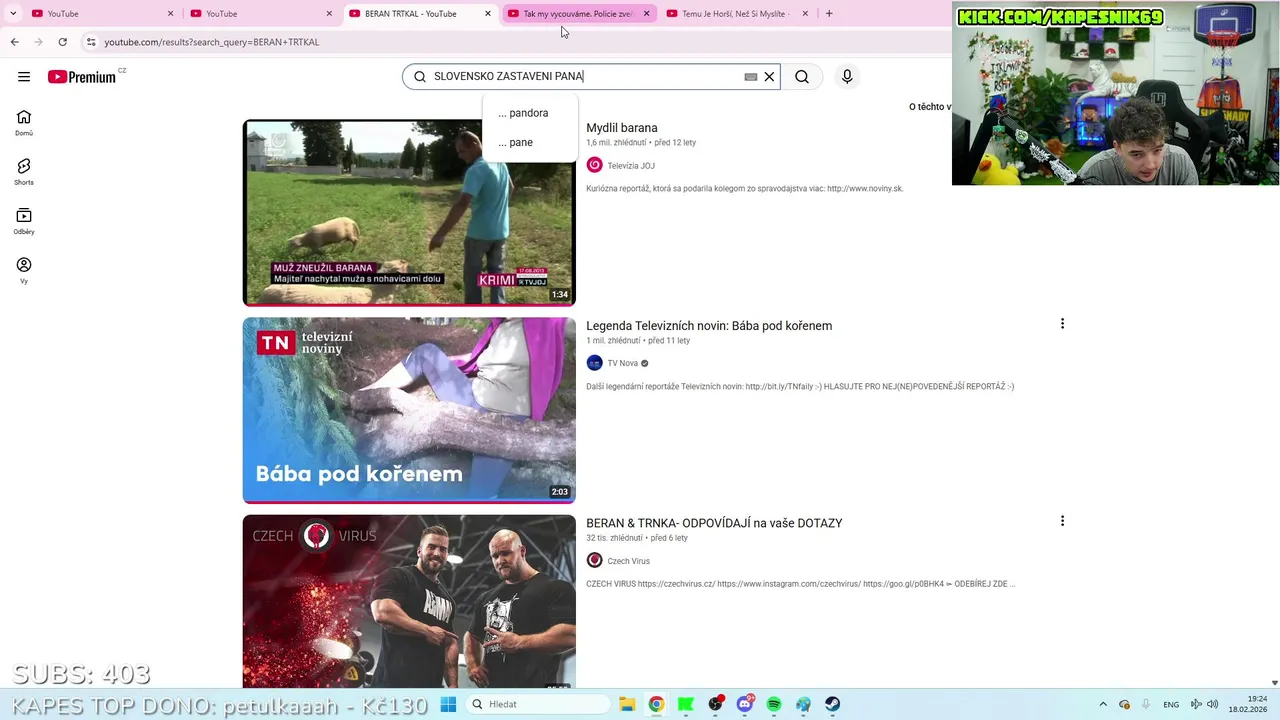Viewport: 1280px width, 720px height.
Task: Start voice search with the microphone
Action: pos(847,76)
